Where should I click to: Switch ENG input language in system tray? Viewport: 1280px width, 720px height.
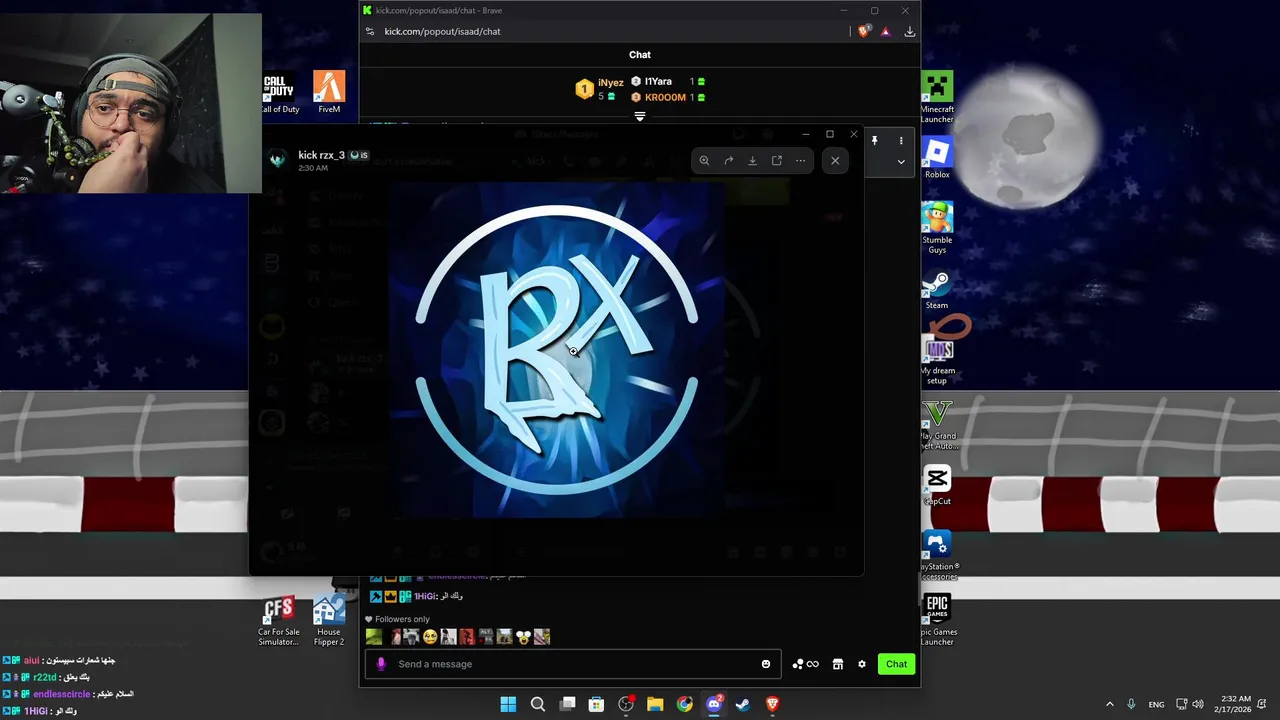point(1156,704)
